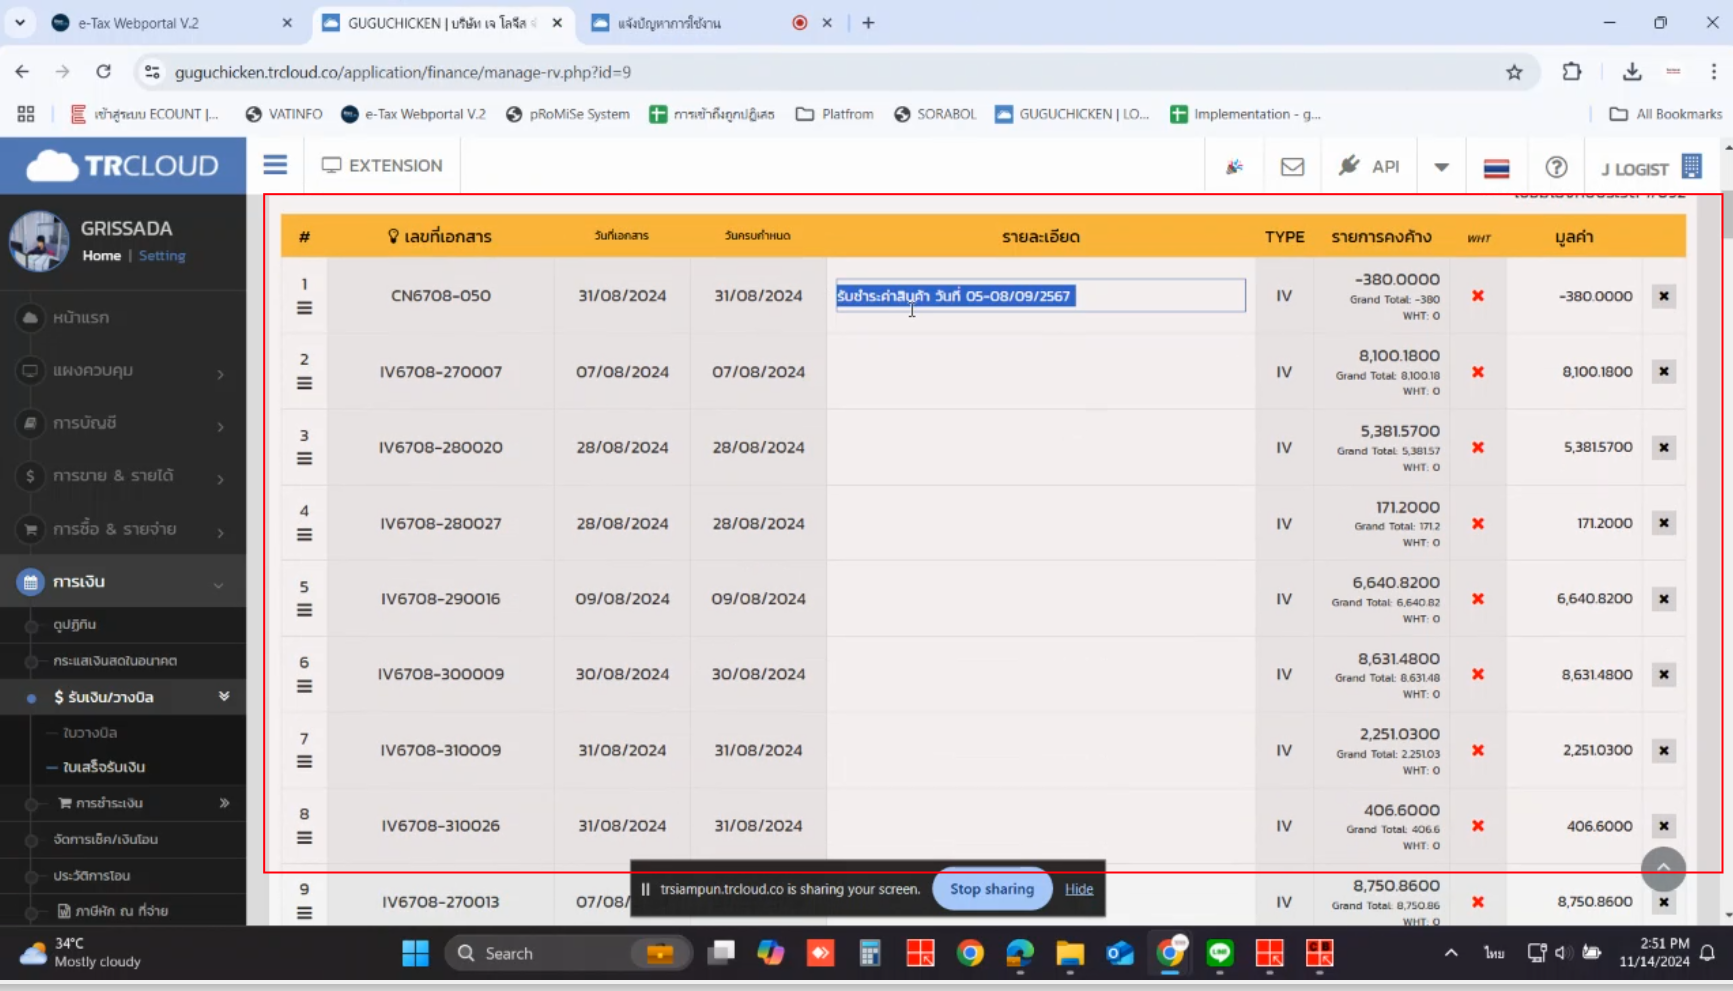Screen dimensions: 1733x991
Task: Remove row IV6708-290016 with its black X
Action: tap(1664, 599)
